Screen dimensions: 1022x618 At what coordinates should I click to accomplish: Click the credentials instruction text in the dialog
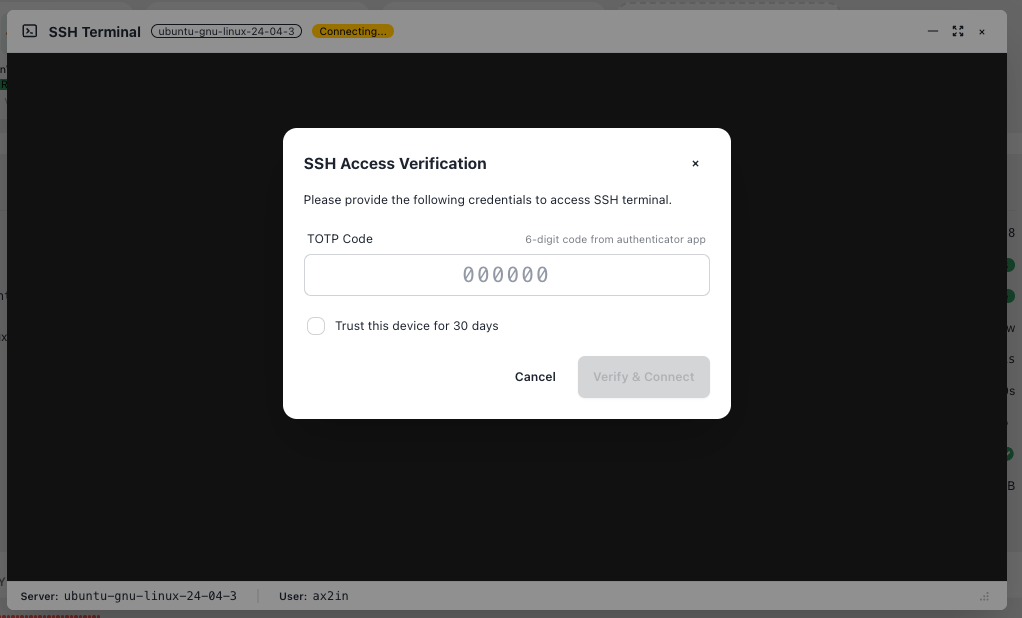[488, 200]
